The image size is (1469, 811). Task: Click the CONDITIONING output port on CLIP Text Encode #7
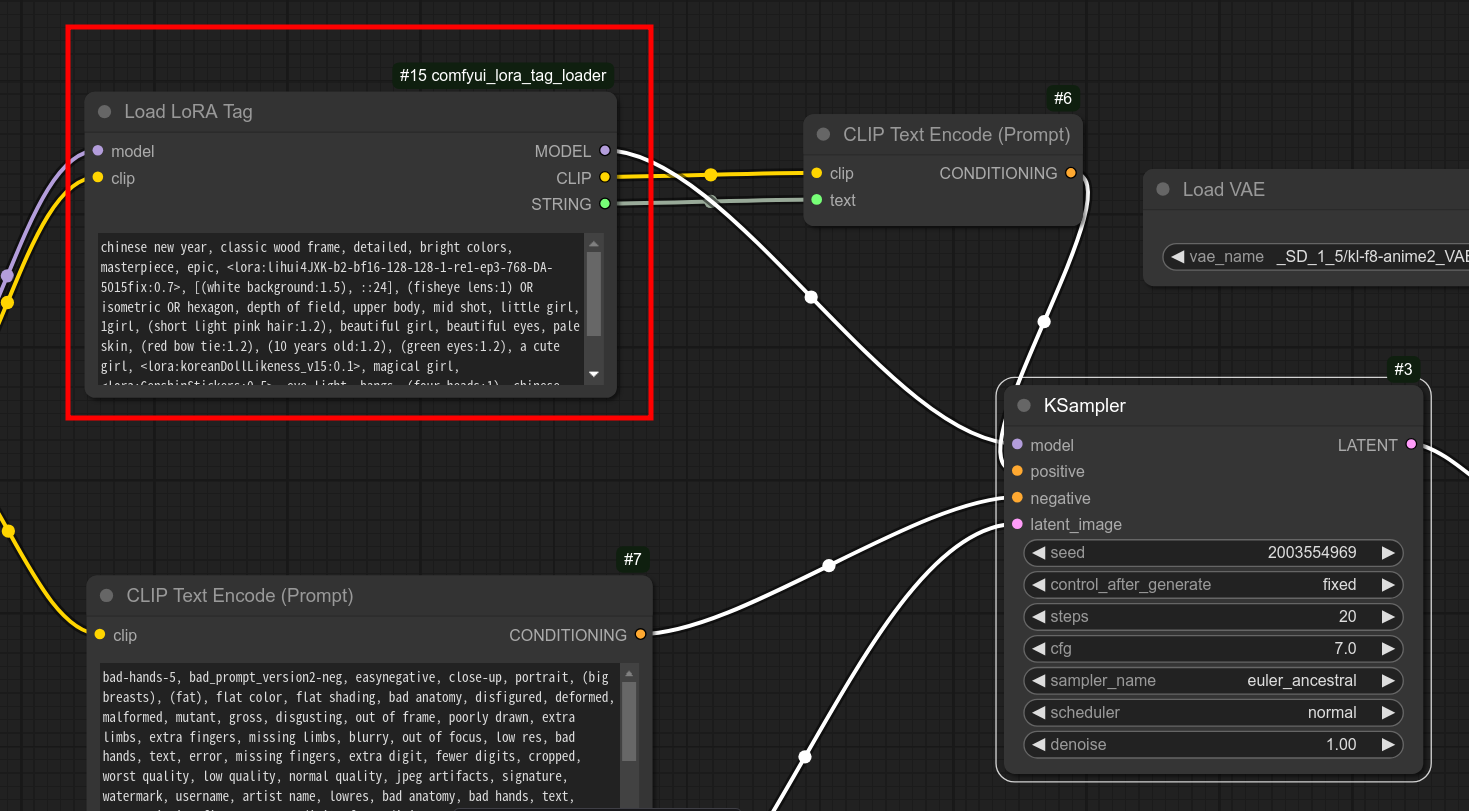pyautogui.click(x=640, y=634)
